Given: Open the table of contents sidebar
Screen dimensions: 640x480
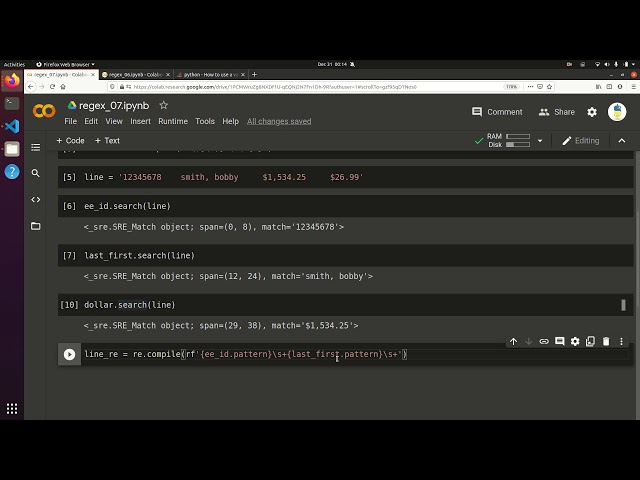Looking at the screenshot, I should click(36, 147).
